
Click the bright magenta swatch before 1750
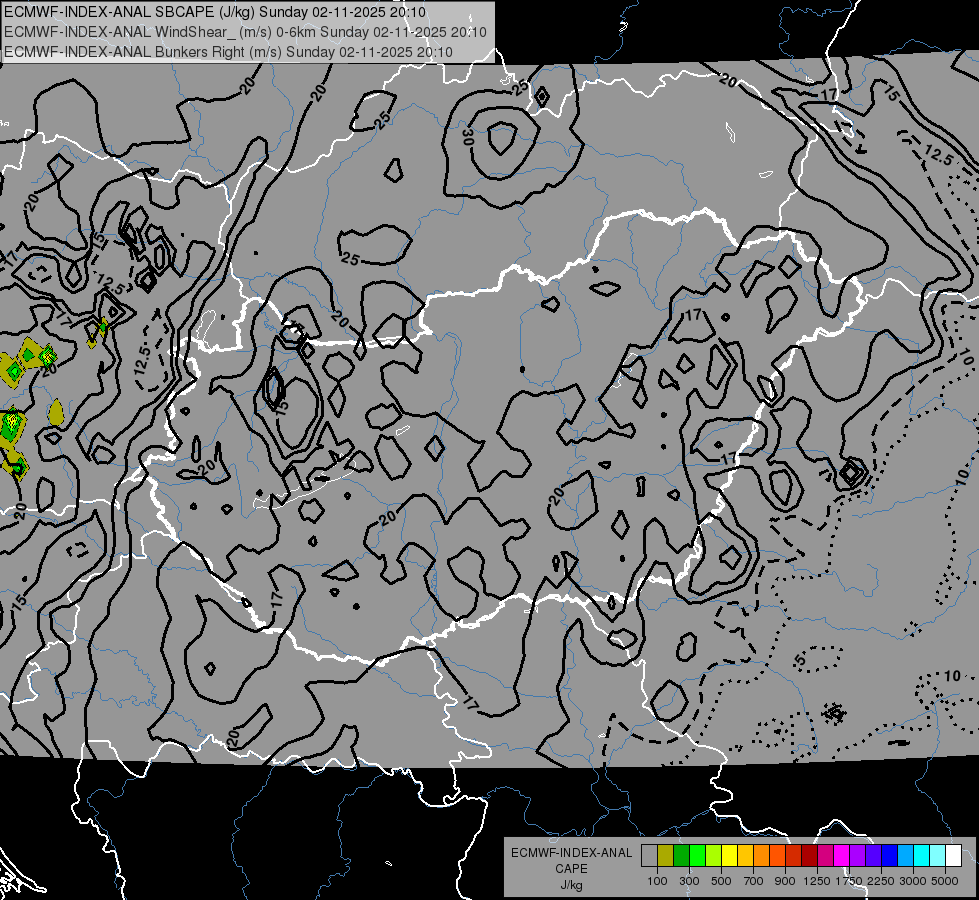842,856
